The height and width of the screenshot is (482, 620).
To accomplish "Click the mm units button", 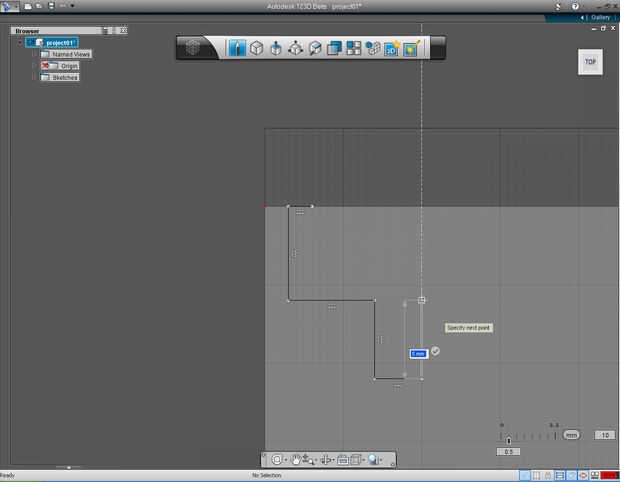I will tap(571, 435).
